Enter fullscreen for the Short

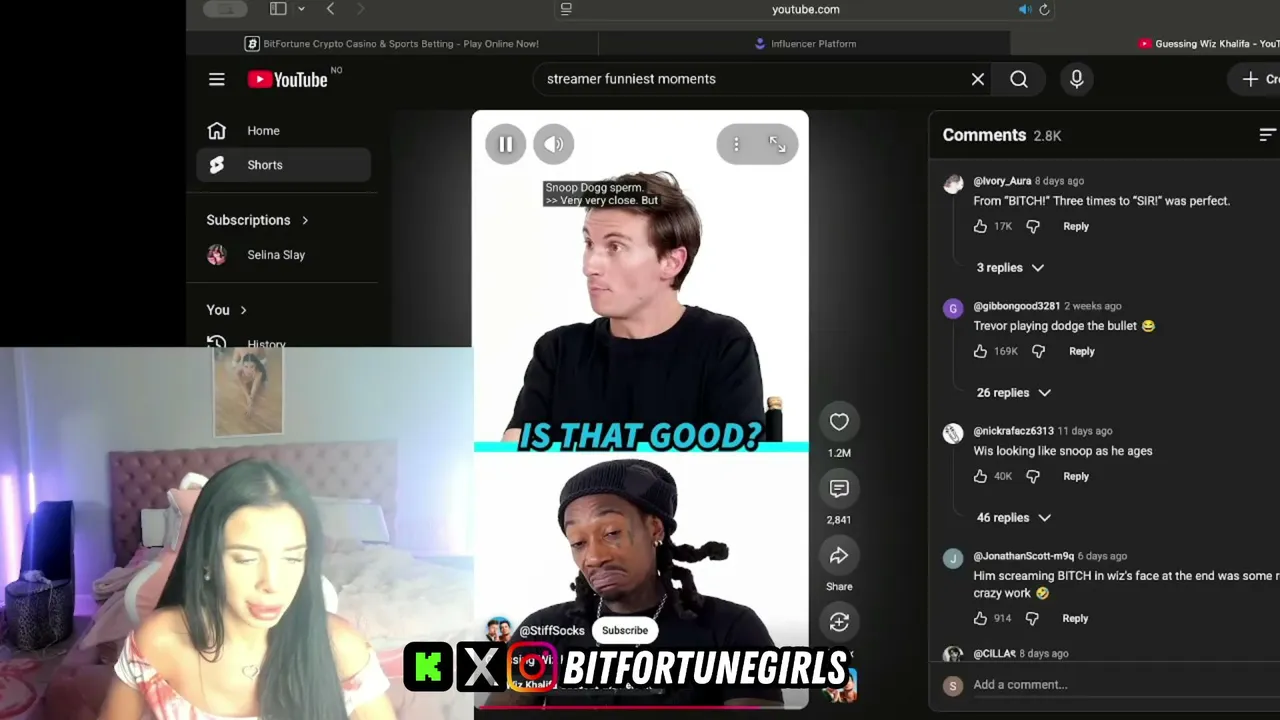point(777,144)
